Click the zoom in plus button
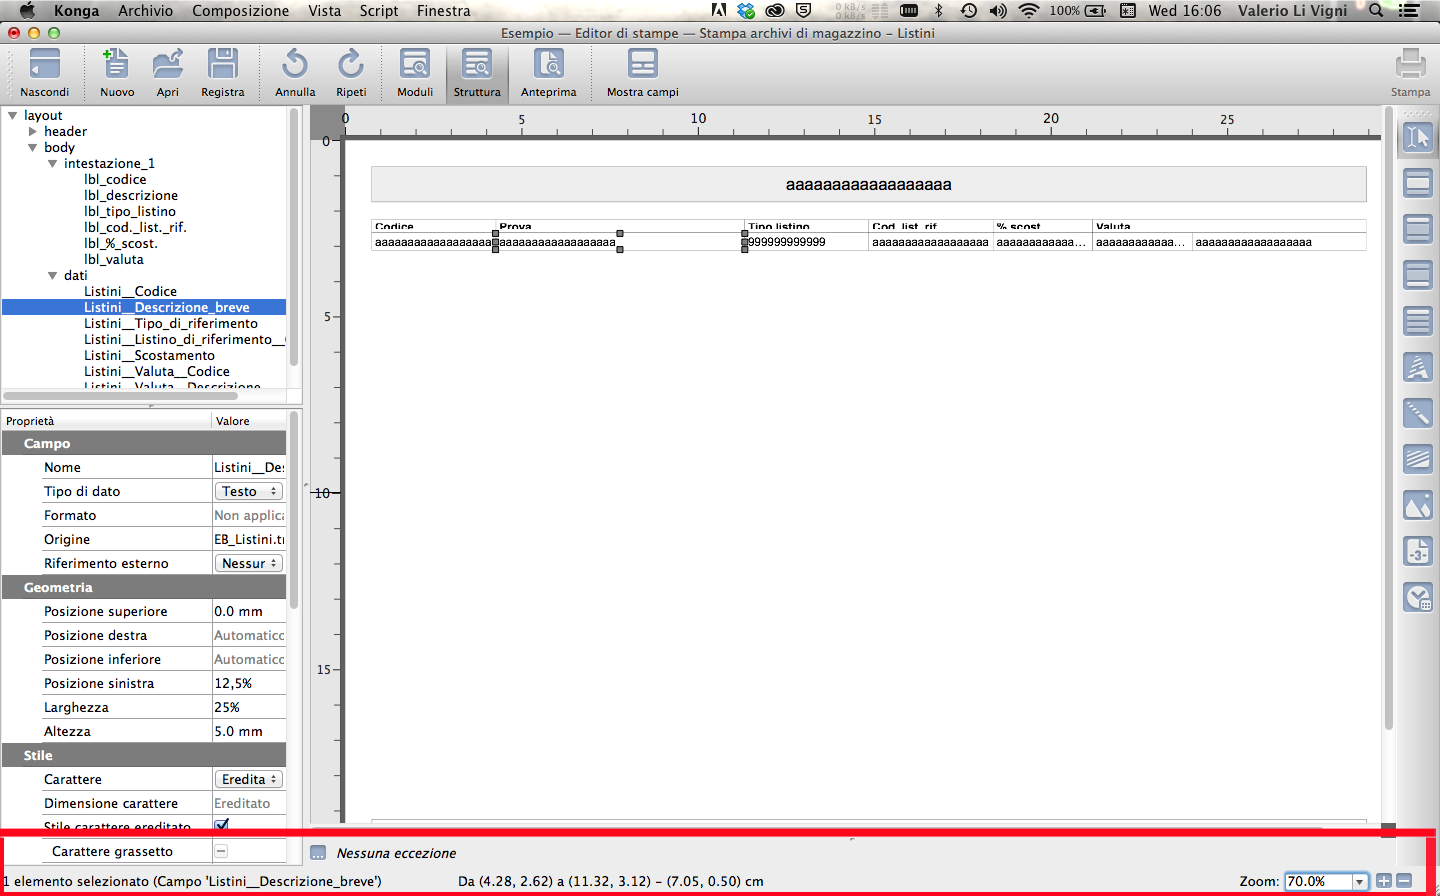Viewport: 1440px width, 896px height. click(x=1384, y=881)
